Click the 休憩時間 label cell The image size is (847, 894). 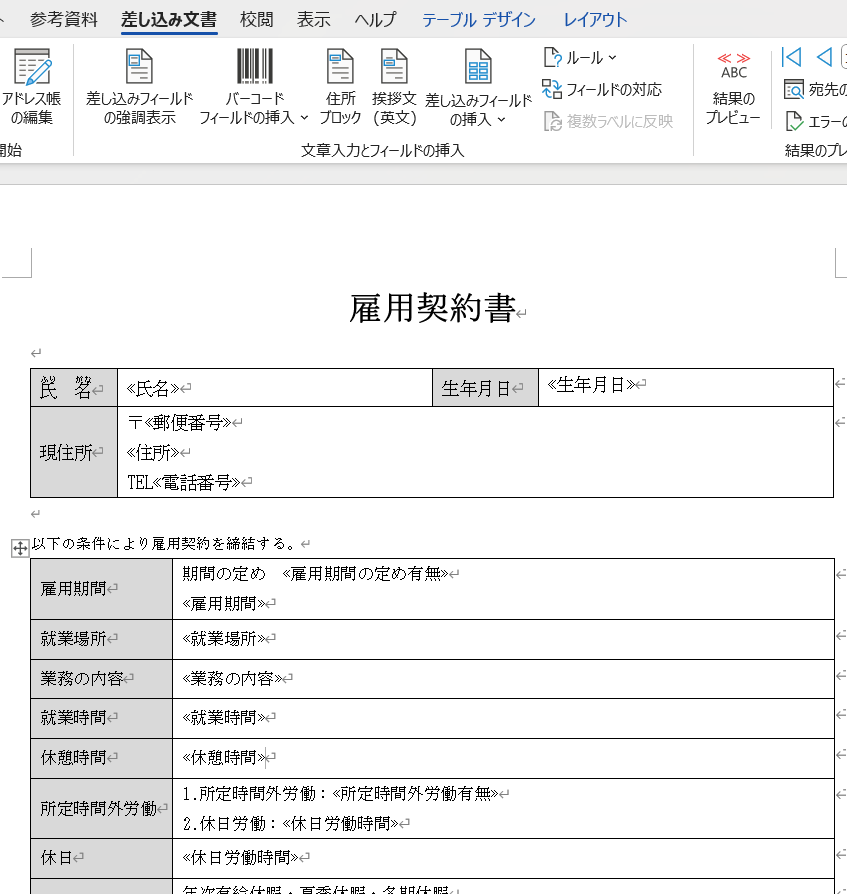coord(101,758)
